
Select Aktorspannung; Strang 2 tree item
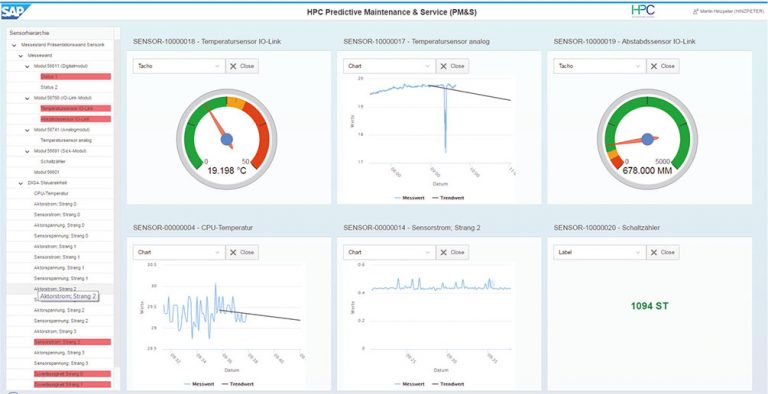coord(59,310)
